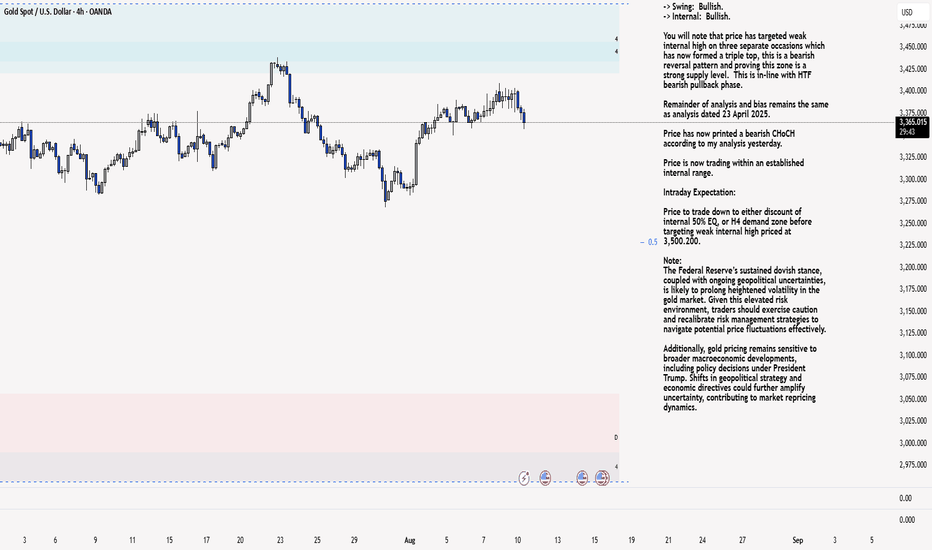Open the middle US flag economic event icon

point(582,478)
